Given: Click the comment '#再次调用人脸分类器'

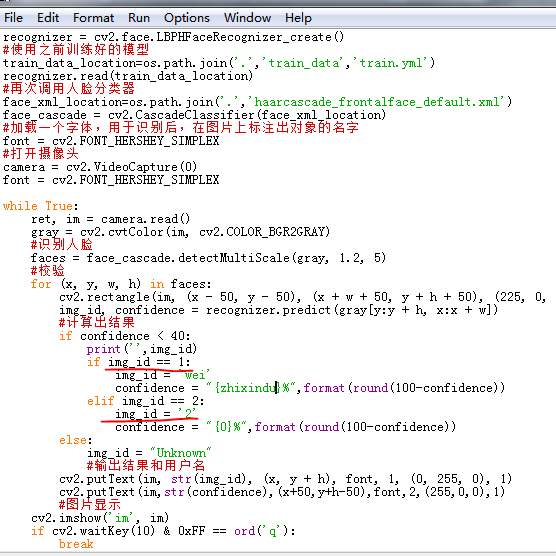Looking at the screenshot, I should click(69, 89).
